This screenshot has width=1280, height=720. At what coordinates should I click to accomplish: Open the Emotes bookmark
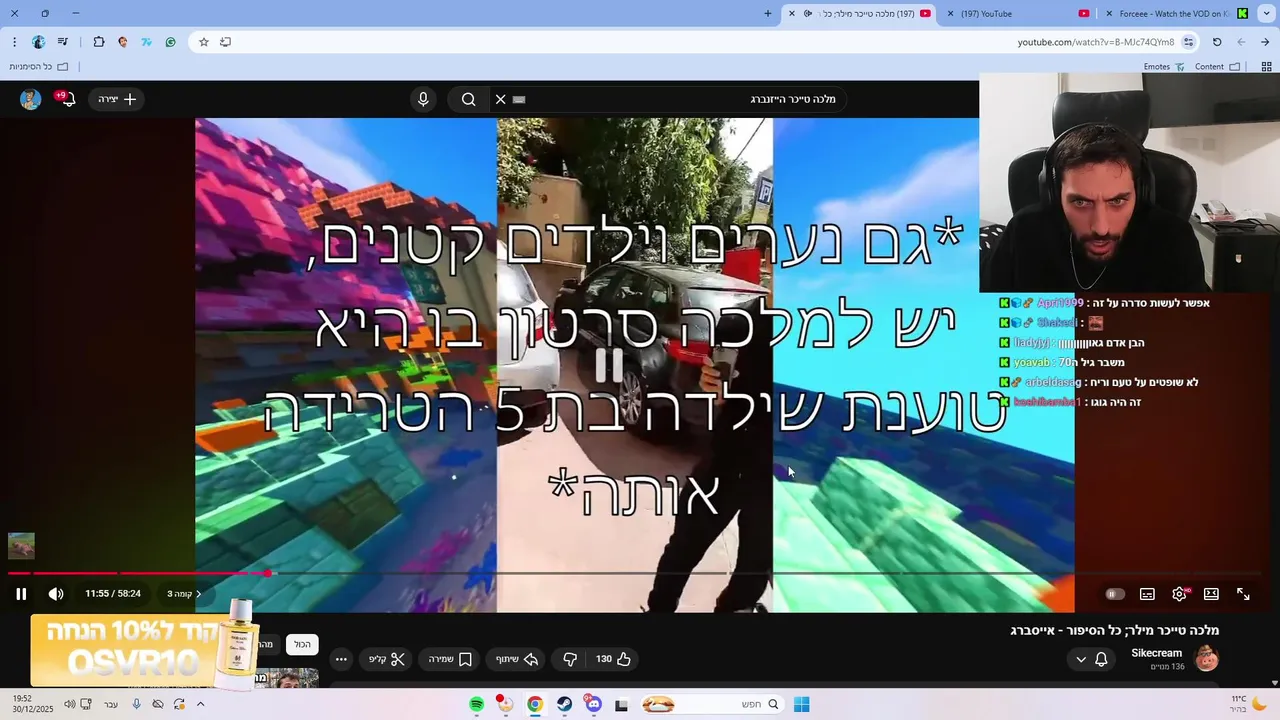[x=1164, y=67]
